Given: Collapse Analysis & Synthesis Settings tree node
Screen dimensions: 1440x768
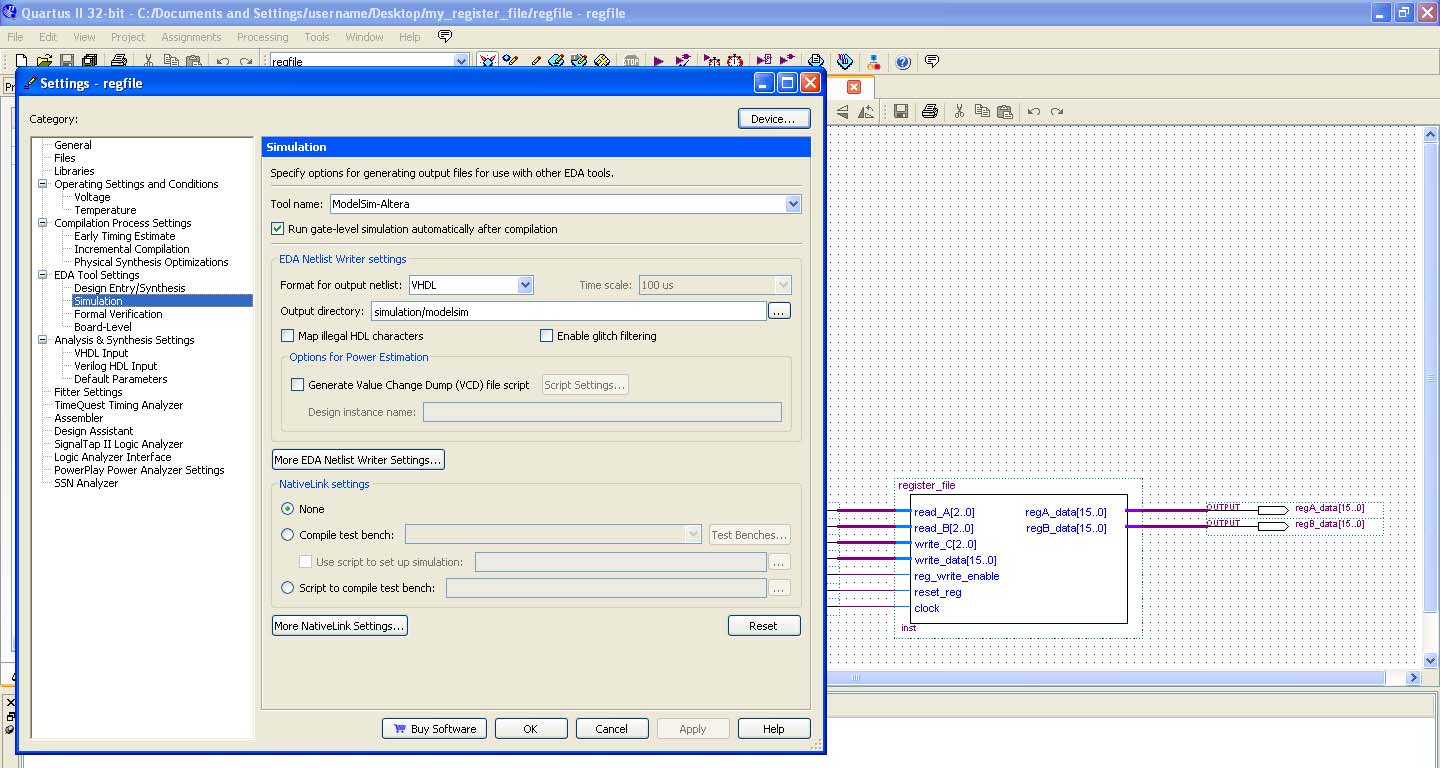Looking at the screenshot, I should point(43,340).
